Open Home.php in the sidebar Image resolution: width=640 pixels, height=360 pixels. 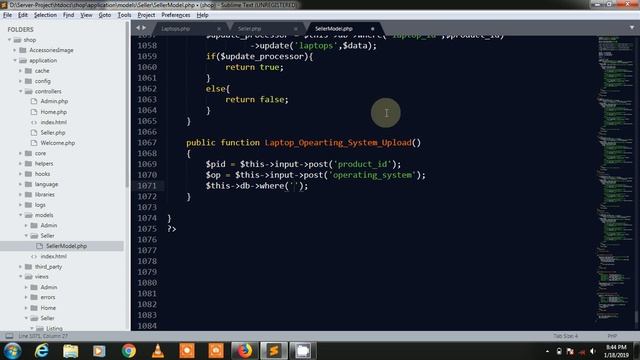53,112
